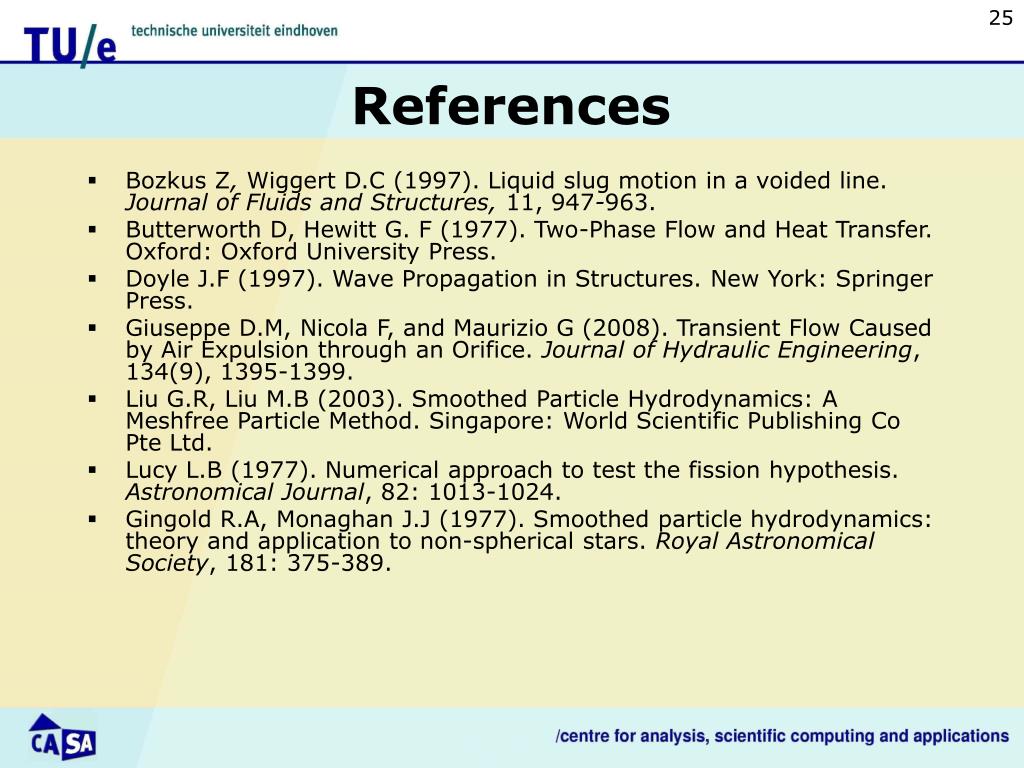Viewport: 1024px width, 768px height.
Task: Click 'Meshfree Particle Method. Singapore' line
Action: pos(513,421)
